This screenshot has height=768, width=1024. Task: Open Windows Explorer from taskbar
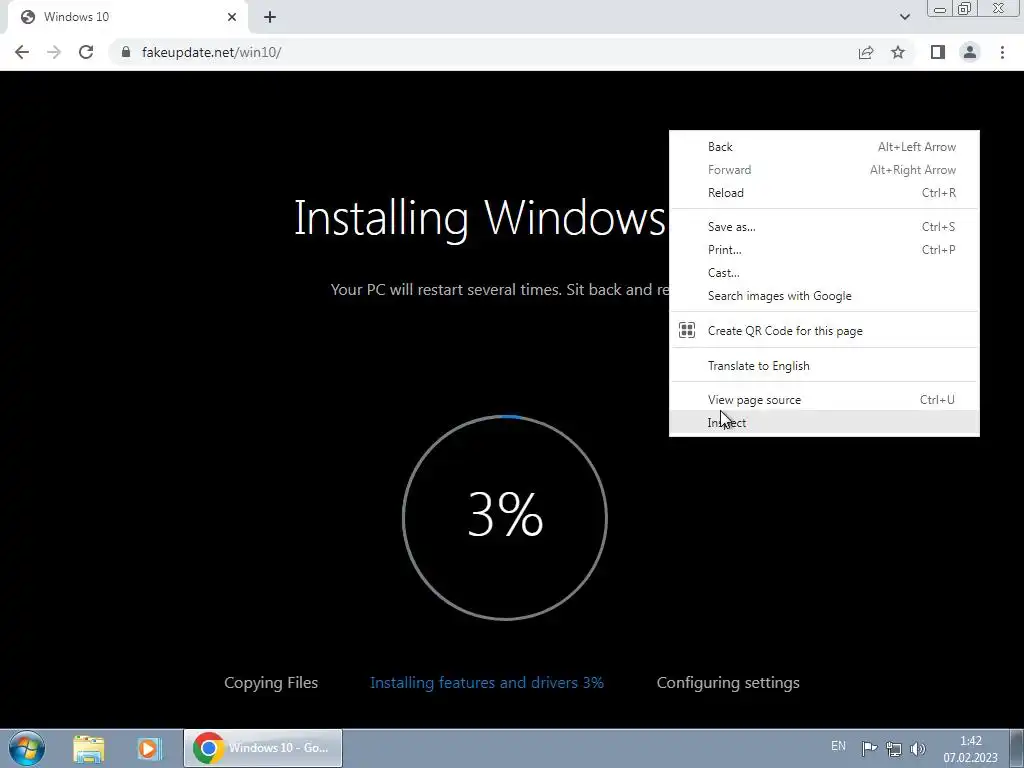(x=89, y=748)
